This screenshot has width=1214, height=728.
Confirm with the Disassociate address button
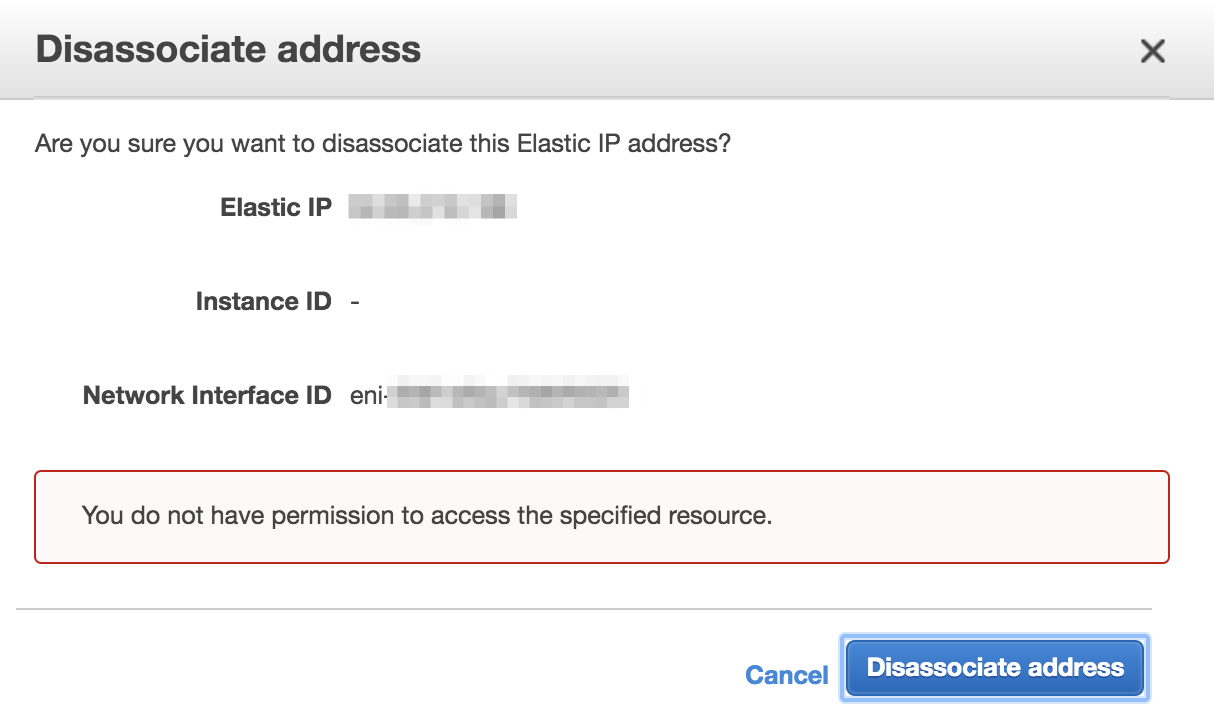pos(995,668)
